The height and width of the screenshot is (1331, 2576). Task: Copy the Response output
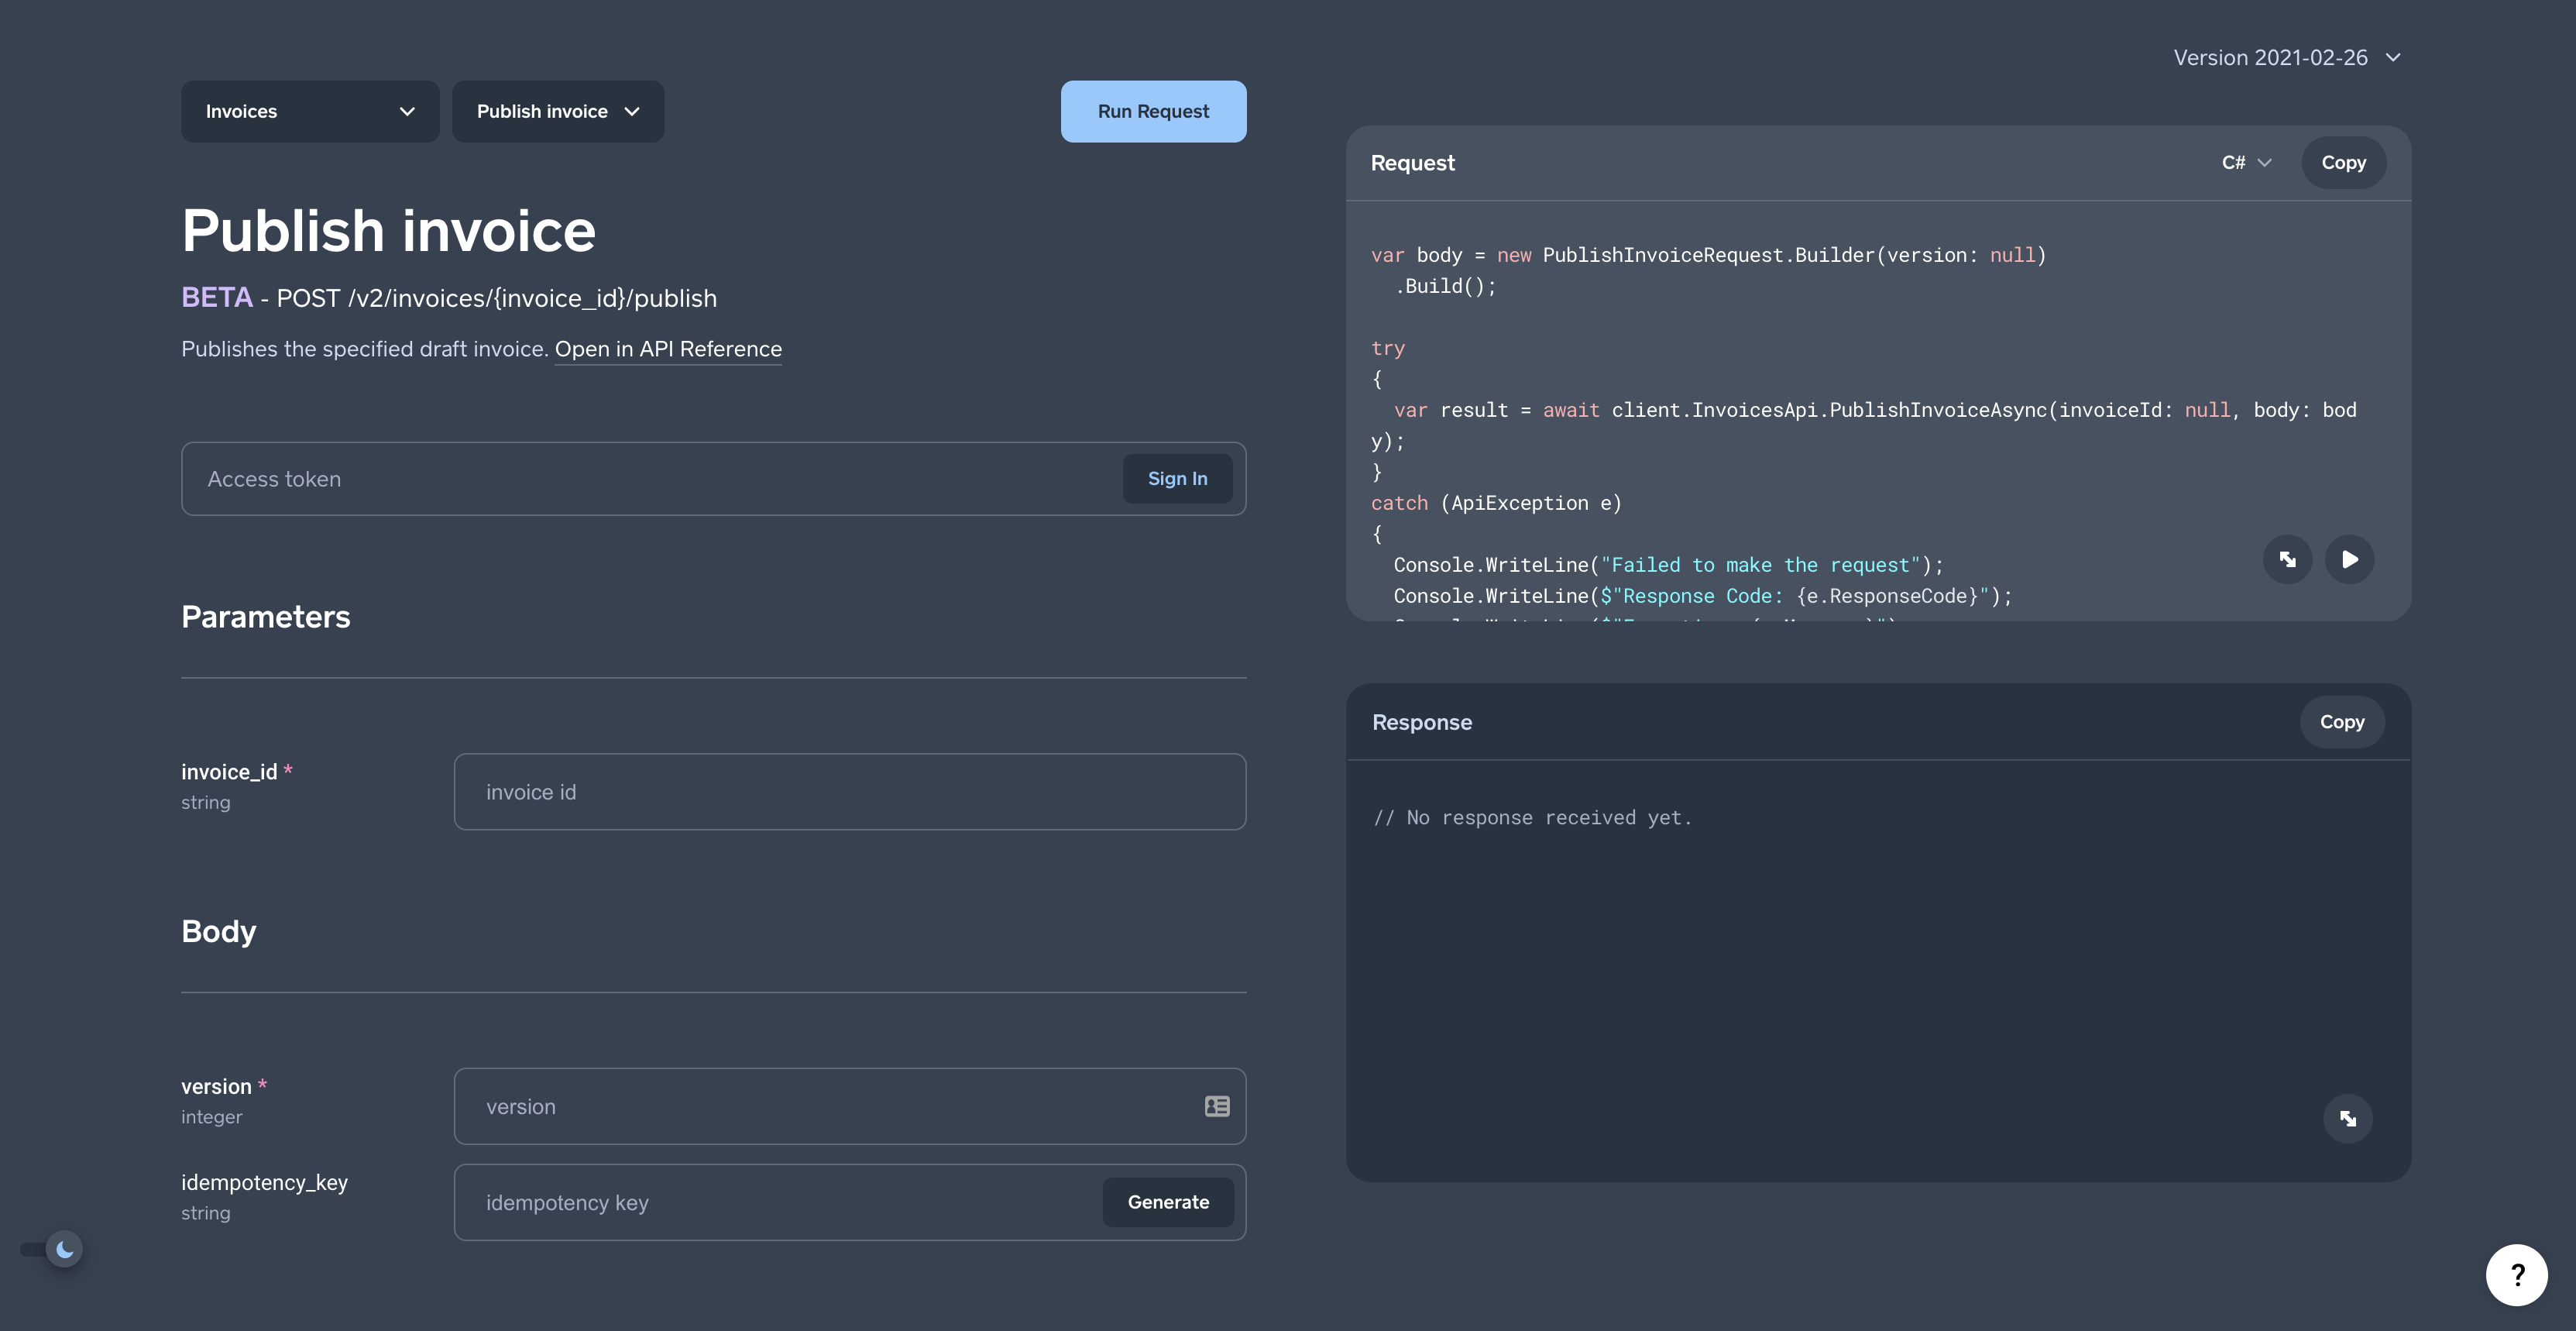pos(2341,721)
